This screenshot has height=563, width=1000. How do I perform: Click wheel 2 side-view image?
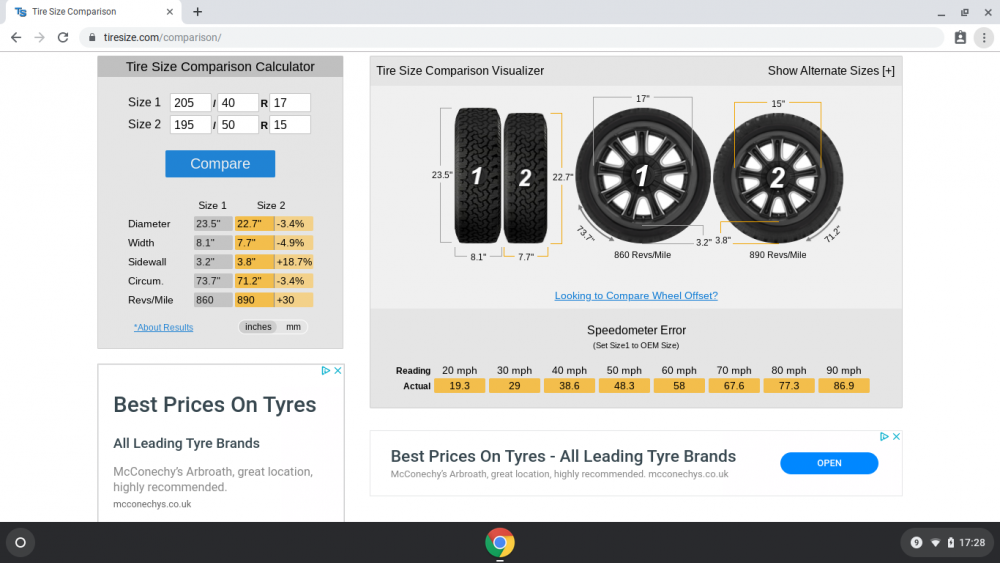coord(778,178)
